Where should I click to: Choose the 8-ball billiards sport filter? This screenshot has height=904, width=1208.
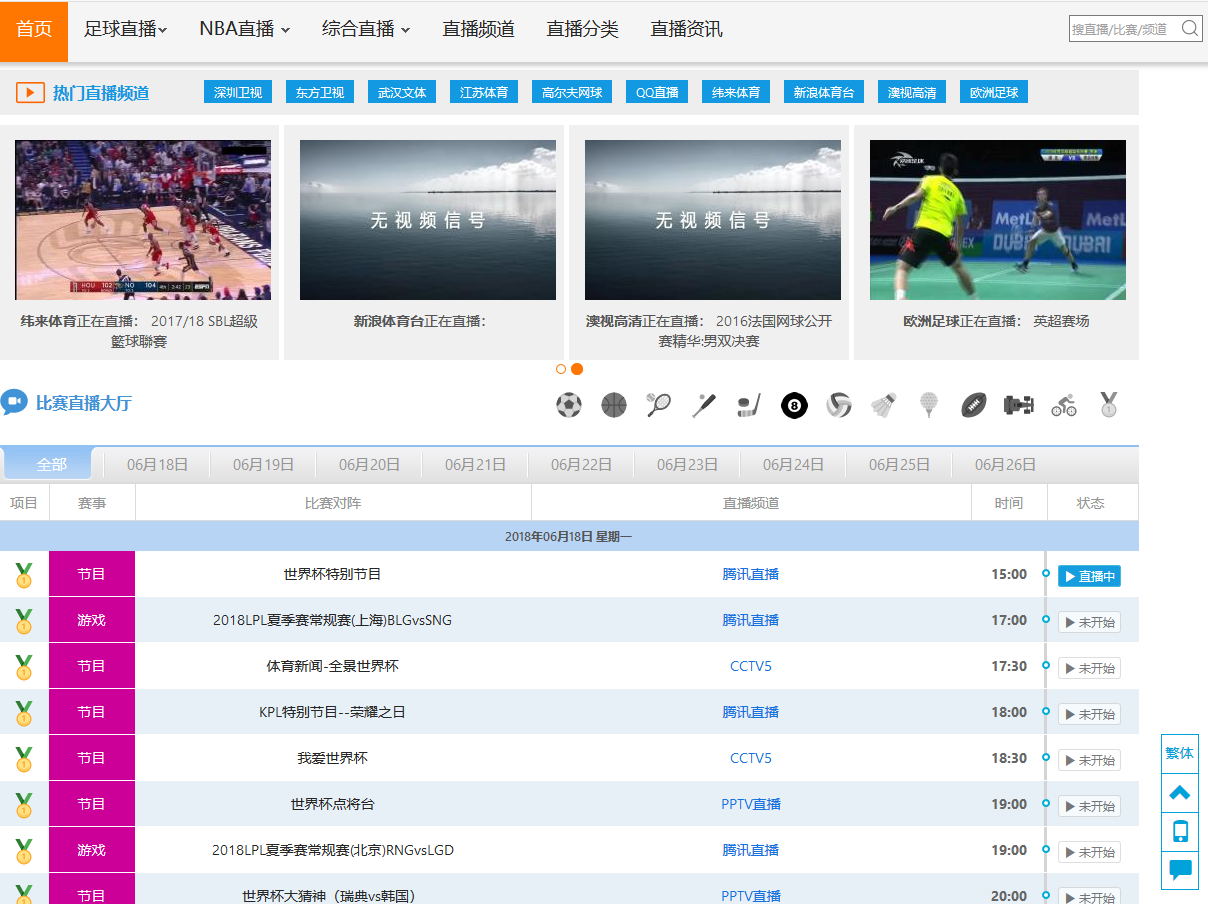point(794,405)
